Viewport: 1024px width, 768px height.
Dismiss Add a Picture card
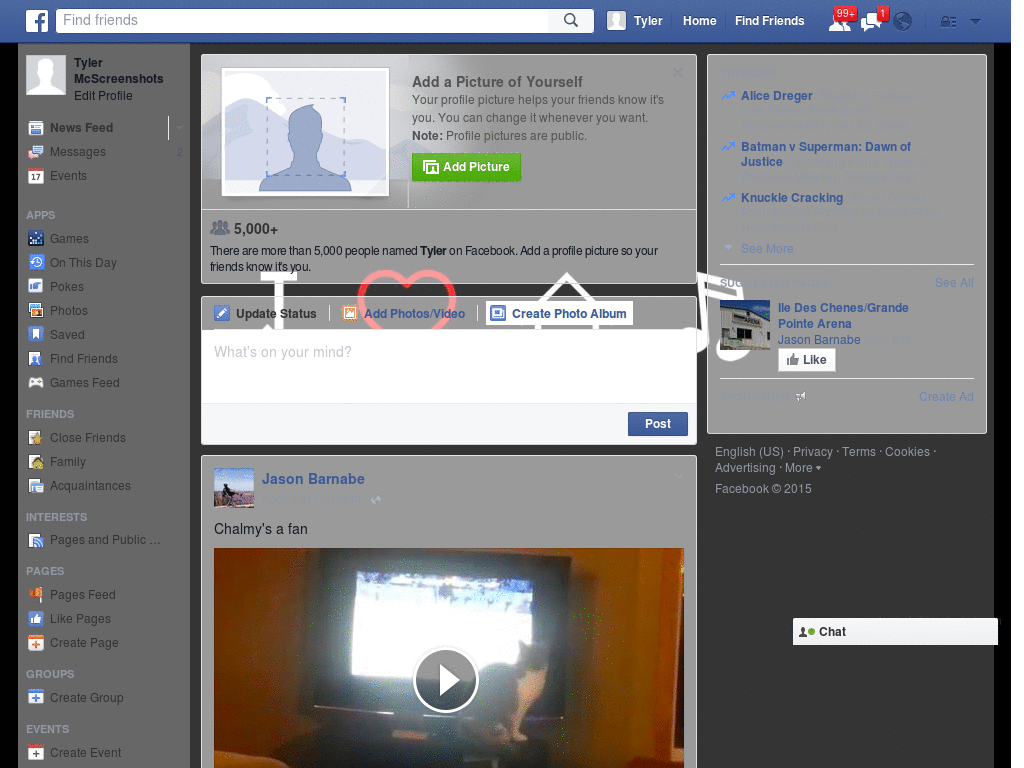(x=678, y=72)
